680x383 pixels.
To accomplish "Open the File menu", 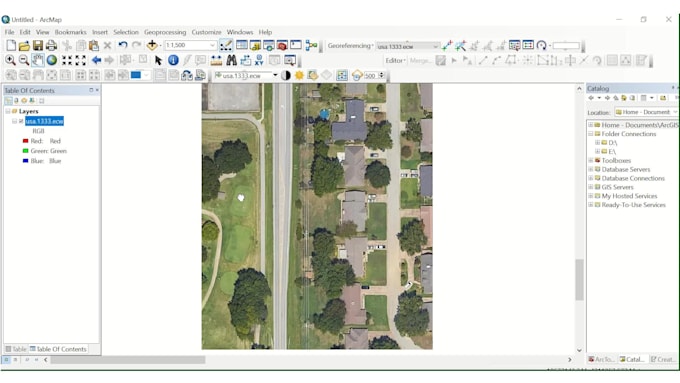I will 10,32.
